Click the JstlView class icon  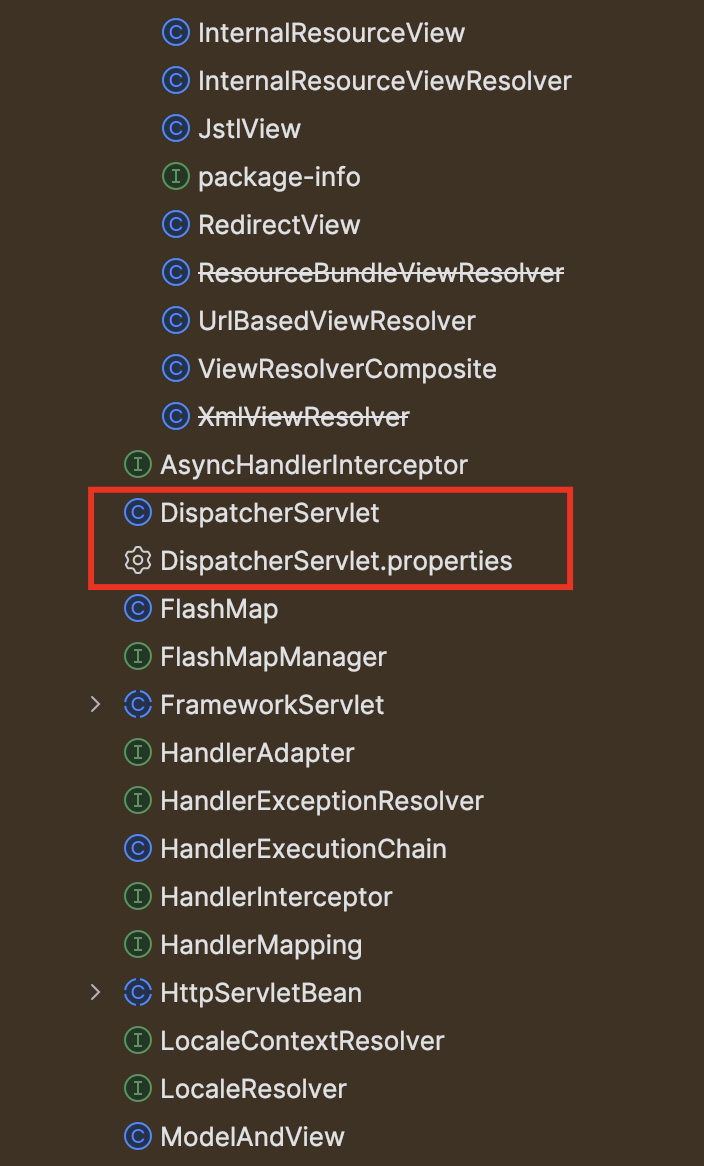(175, 129)
